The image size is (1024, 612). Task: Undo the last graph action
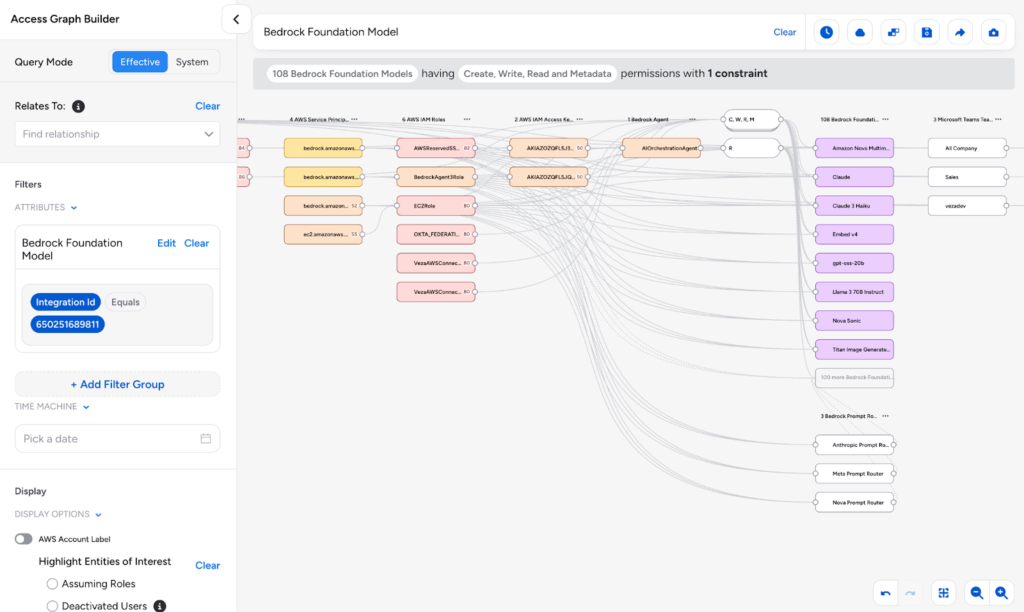click(886, 593)
